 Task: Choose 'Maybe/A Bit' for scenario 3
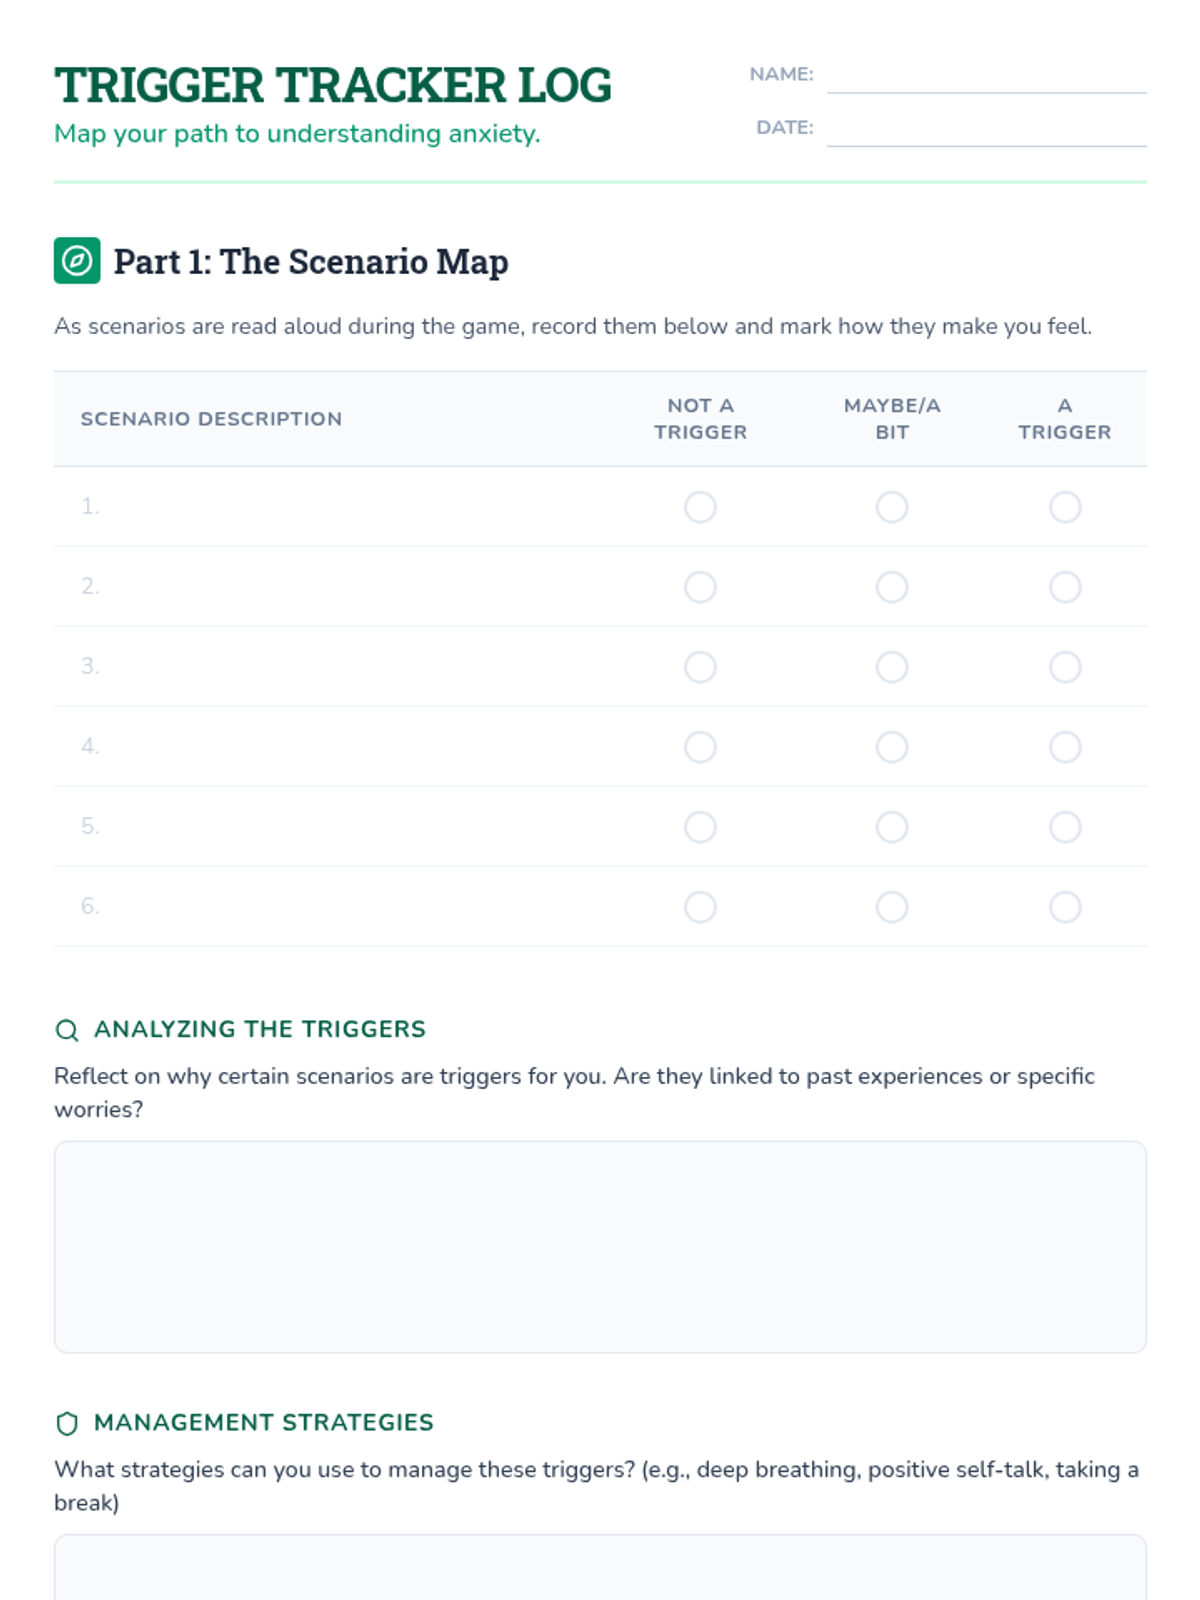[892, 667]
